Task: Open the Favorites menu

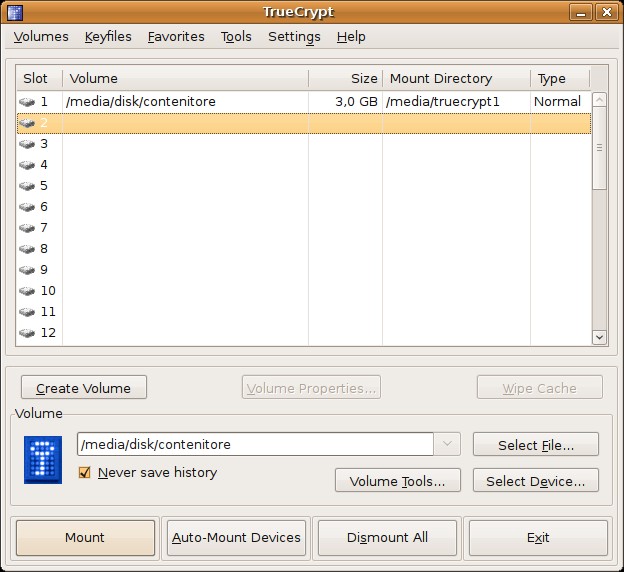Action: 176,37
